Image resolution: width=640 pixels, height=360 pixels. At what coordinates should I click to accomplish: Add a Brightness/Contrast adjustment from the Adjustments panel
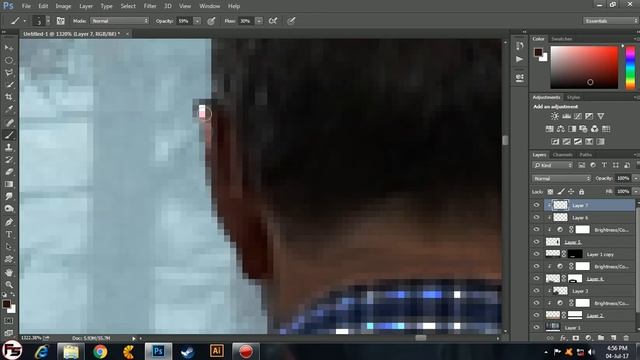point(555,116)
